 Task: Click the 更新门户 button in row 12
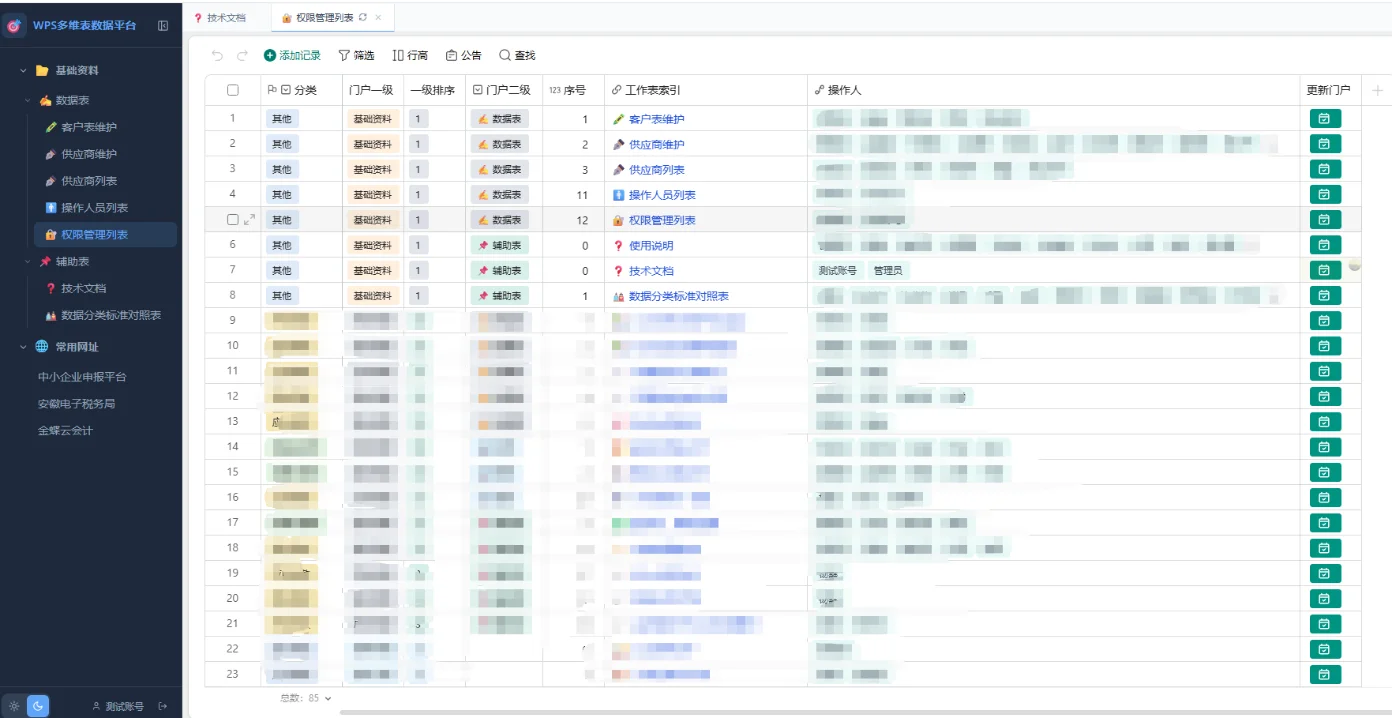[x=1325, y=396]
